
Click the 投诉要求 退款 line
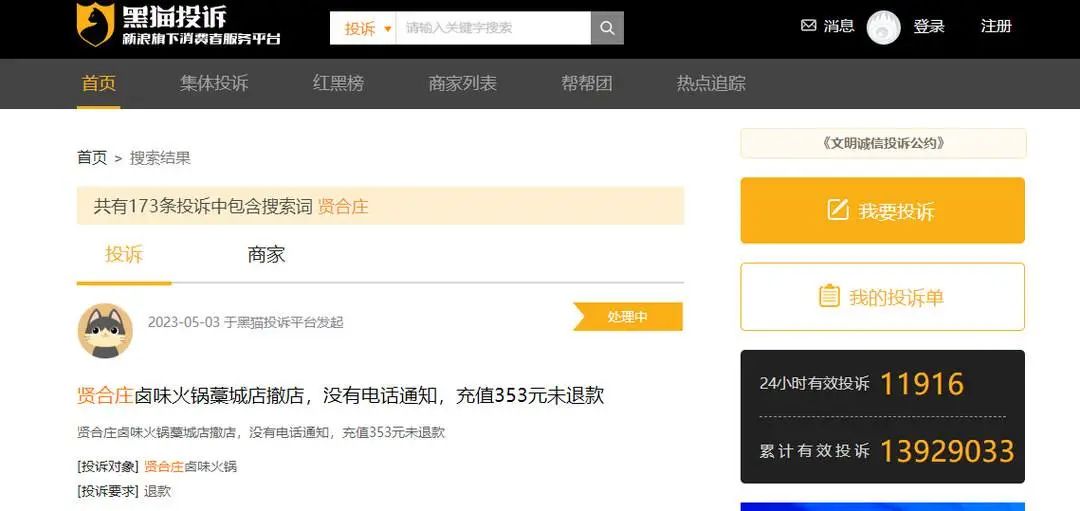pyautogui.click(x=124, y=491)
